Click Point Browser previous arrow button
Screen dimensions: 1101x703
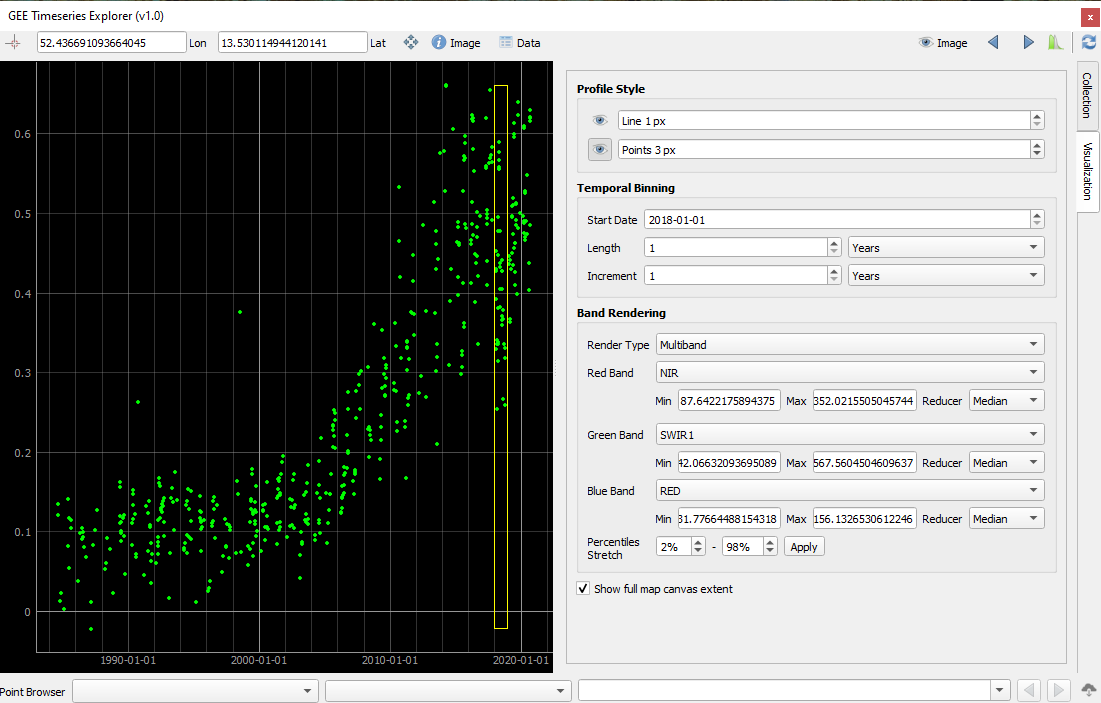click(x=1029, y=690)
